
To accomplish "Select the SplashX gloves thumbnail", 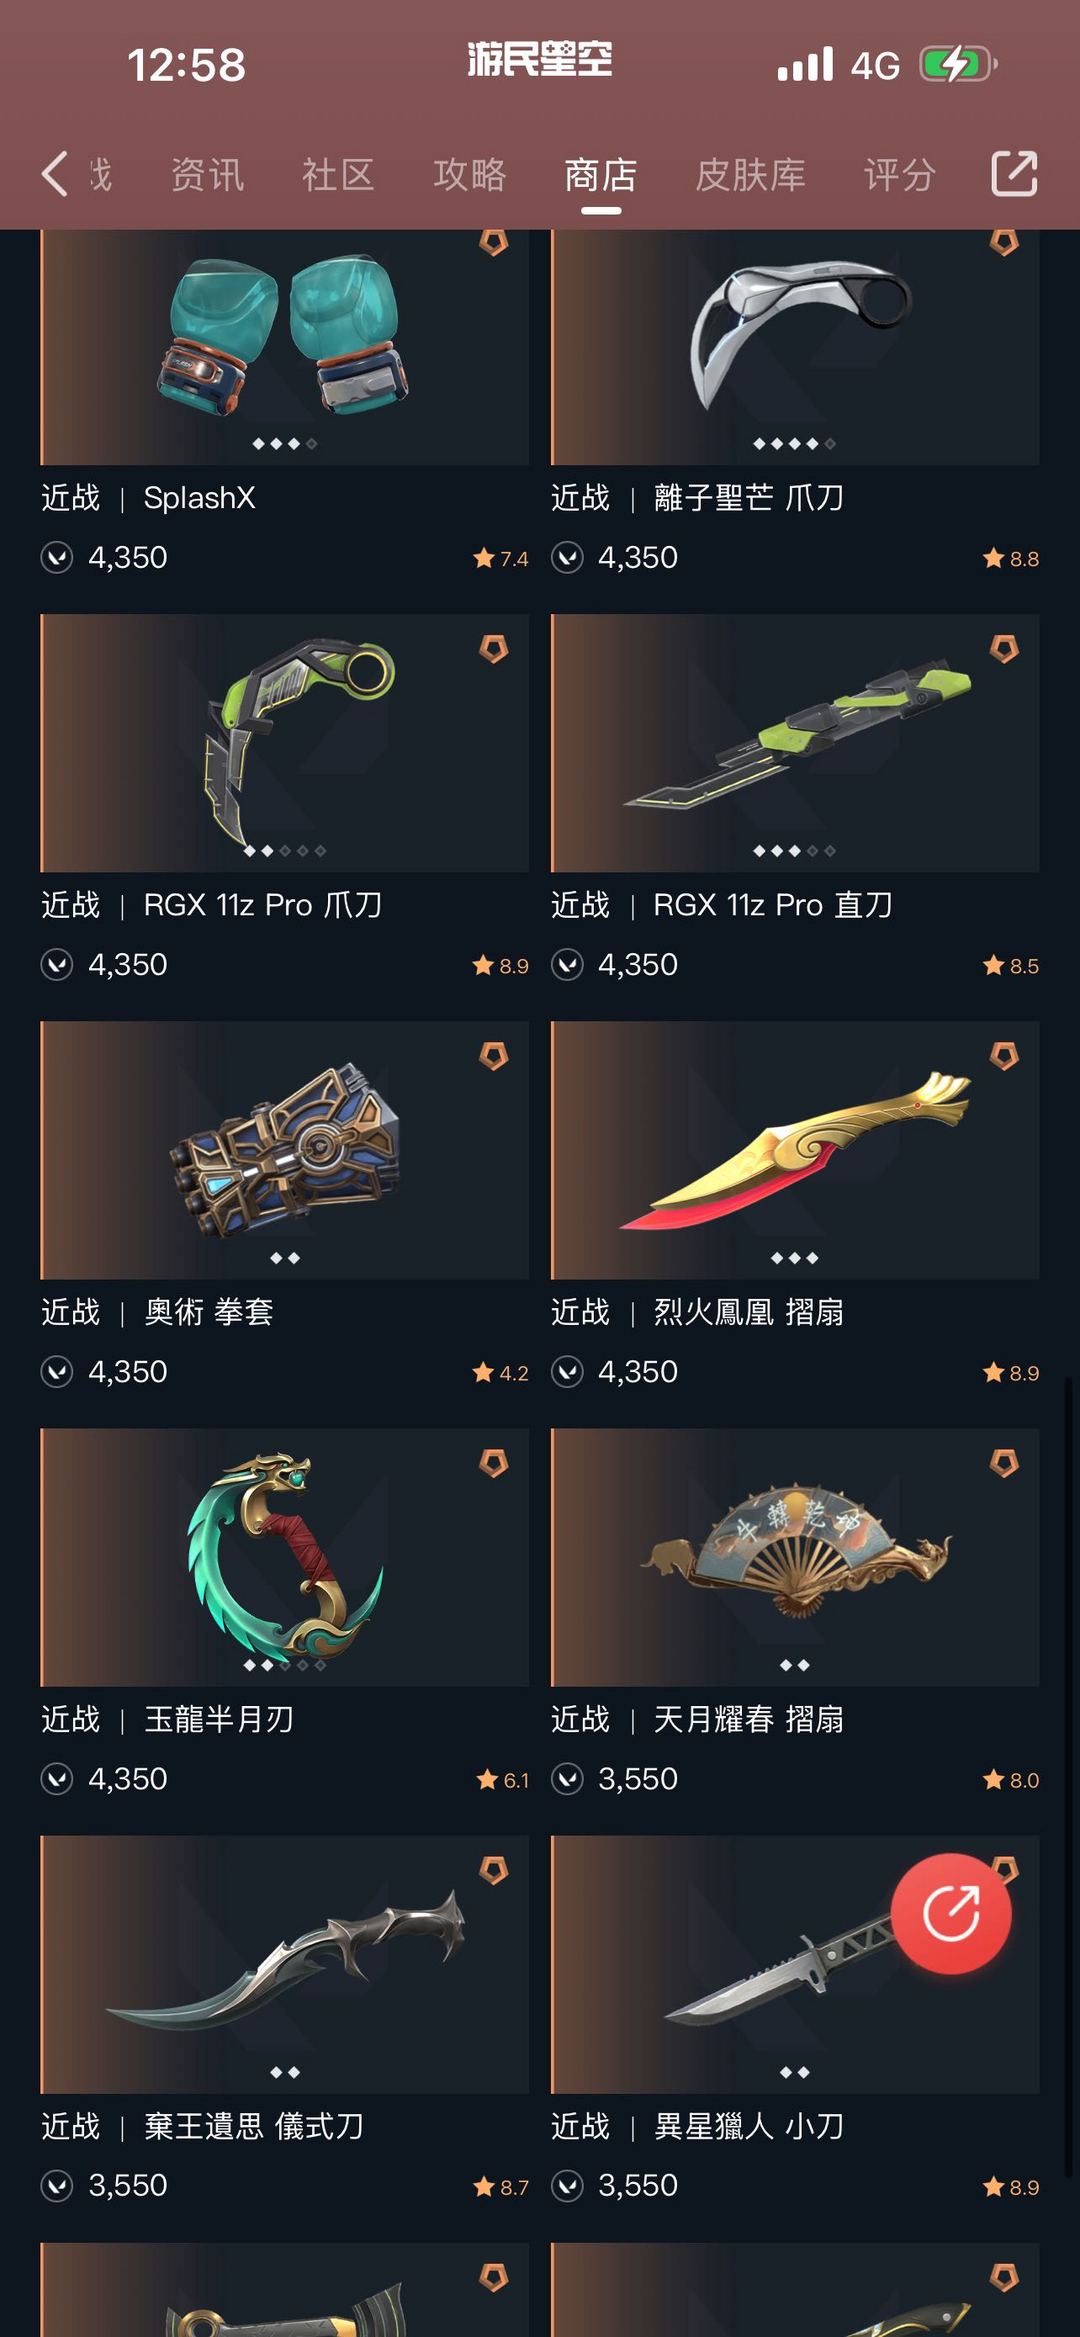I will pos(285,347).
